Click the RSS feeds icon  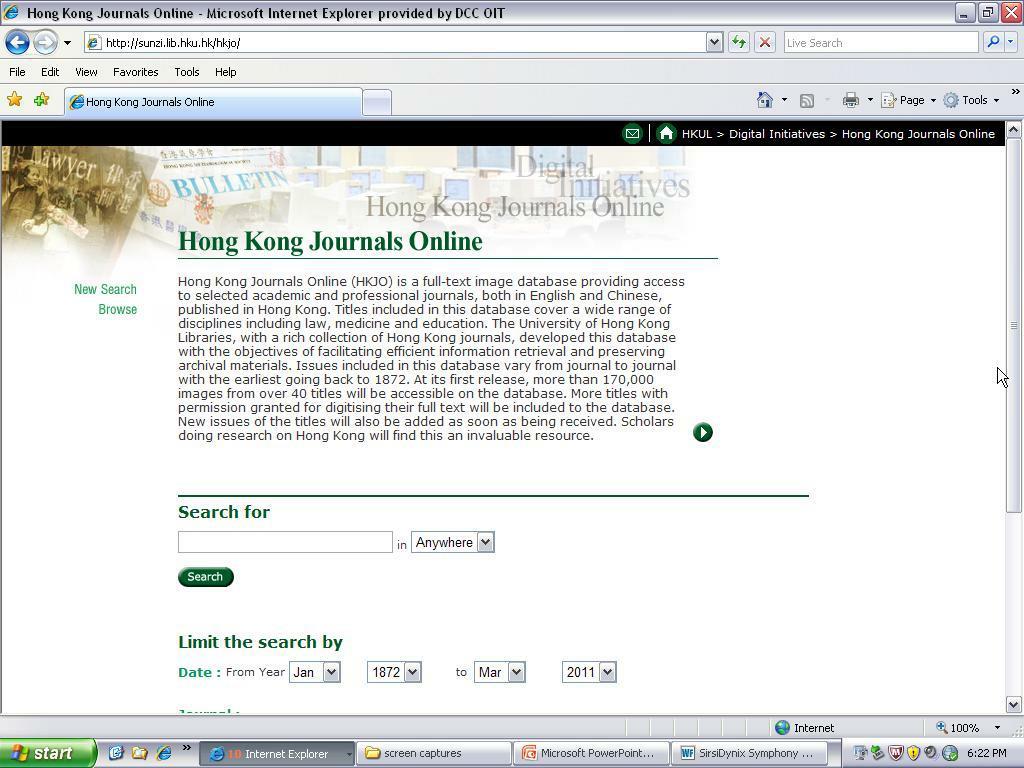807,100
